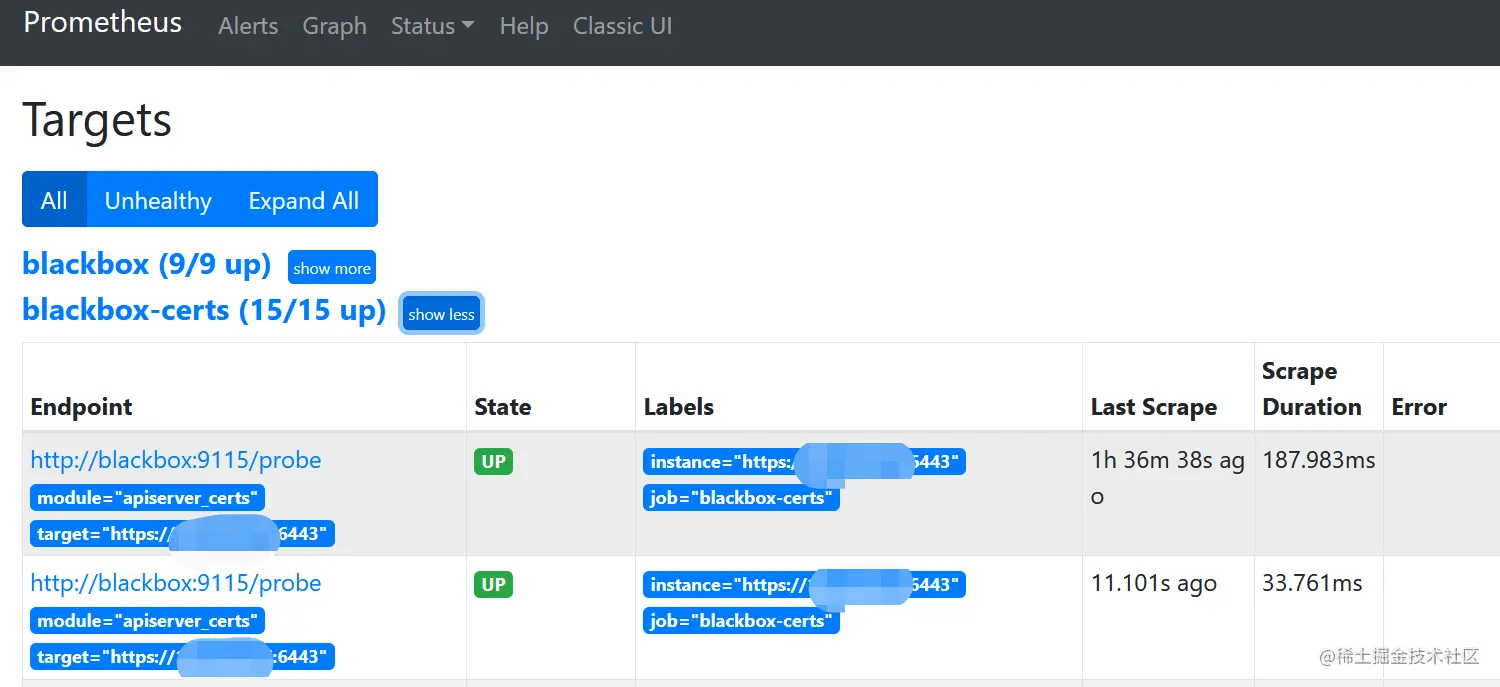
Task: Click the 33.761ms duration value
Action: tap(1312, 583)
